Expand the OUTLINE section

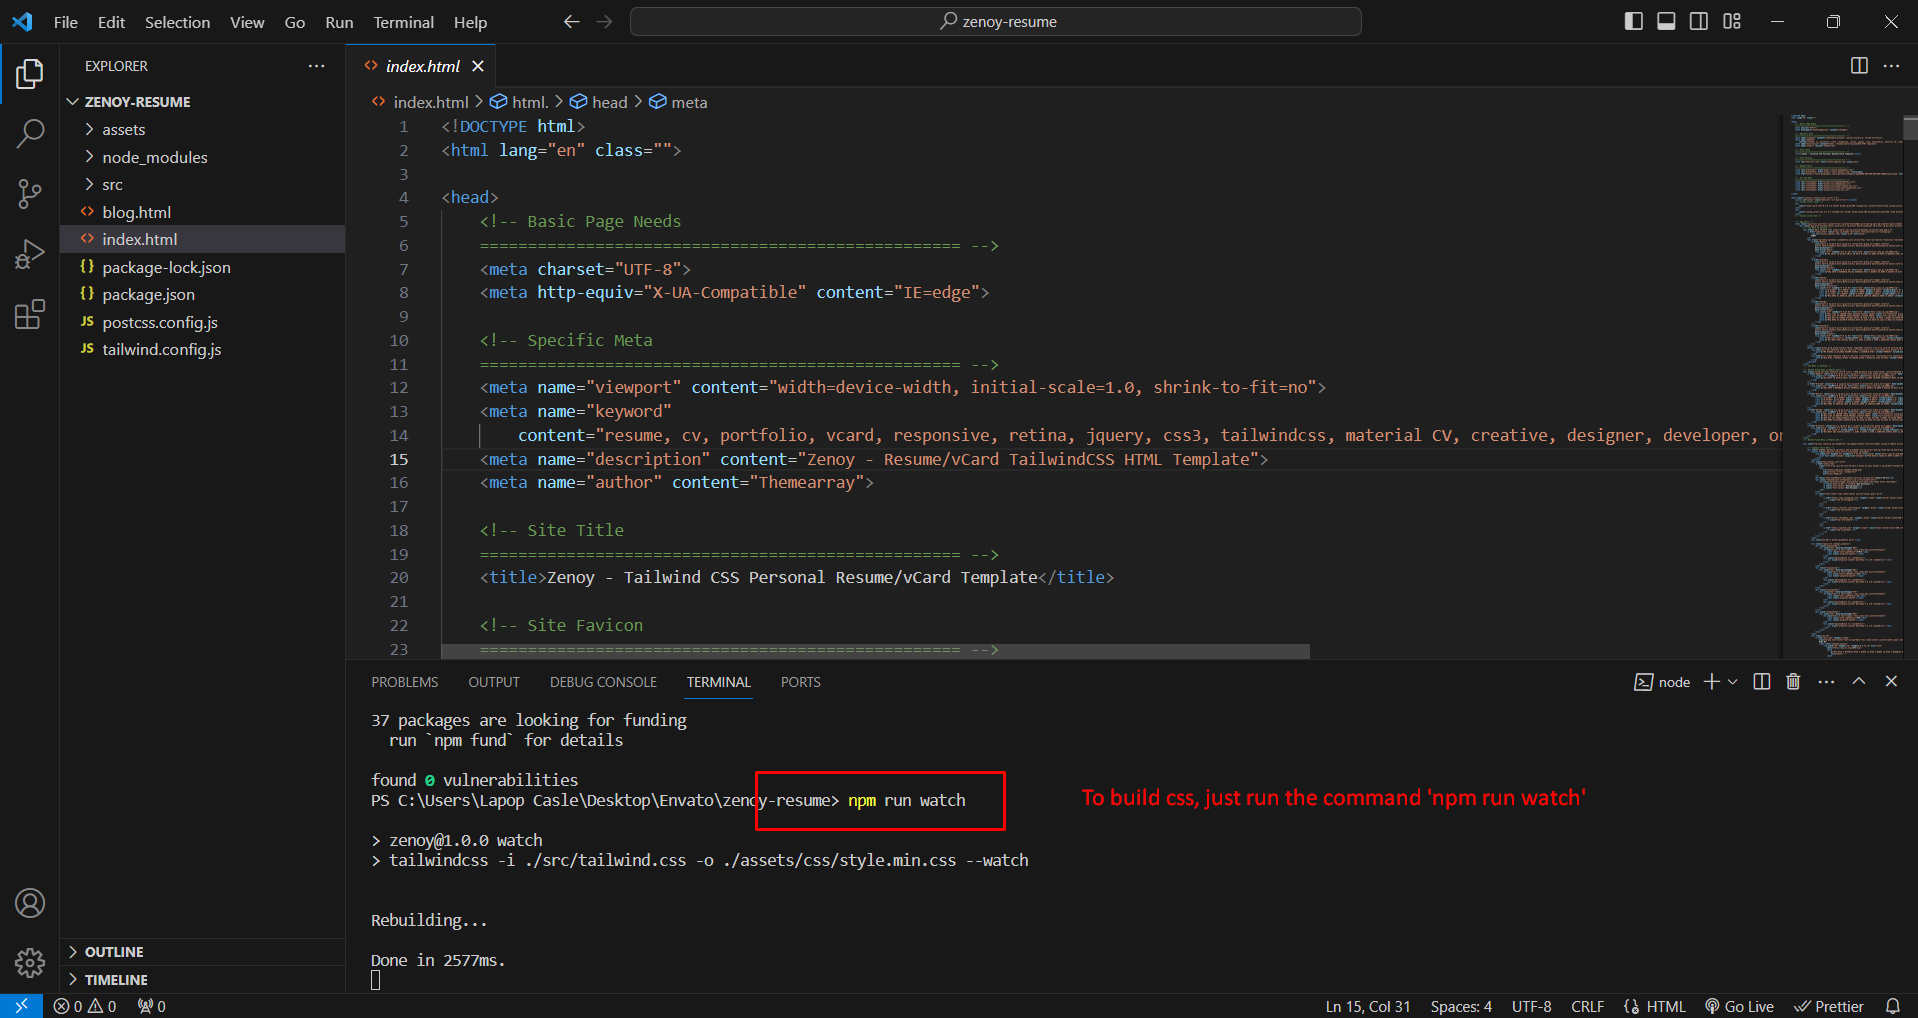[x=203, y=952]
